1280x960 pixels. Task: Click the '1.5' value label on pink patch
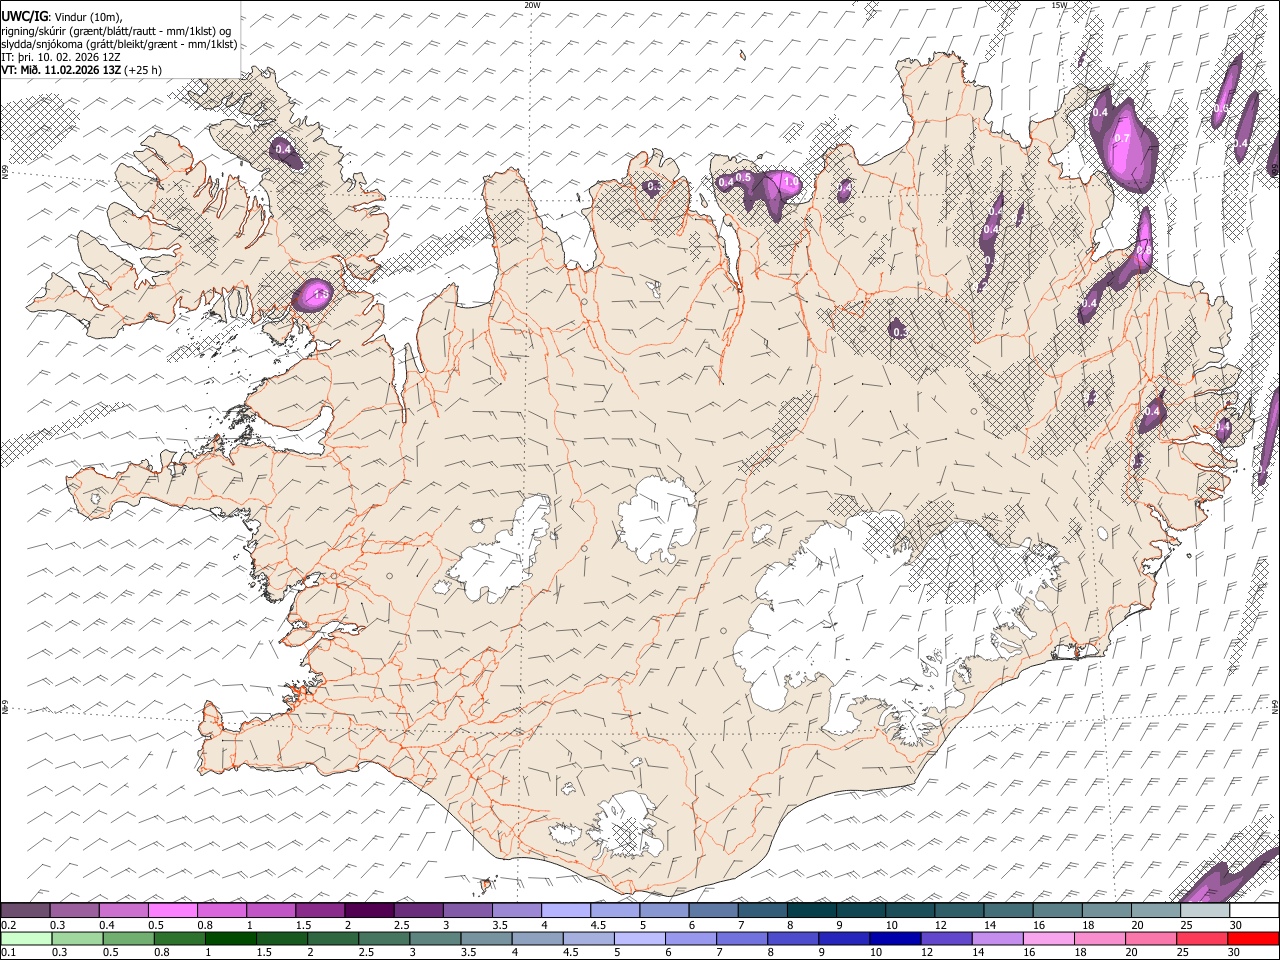(320, 295)
